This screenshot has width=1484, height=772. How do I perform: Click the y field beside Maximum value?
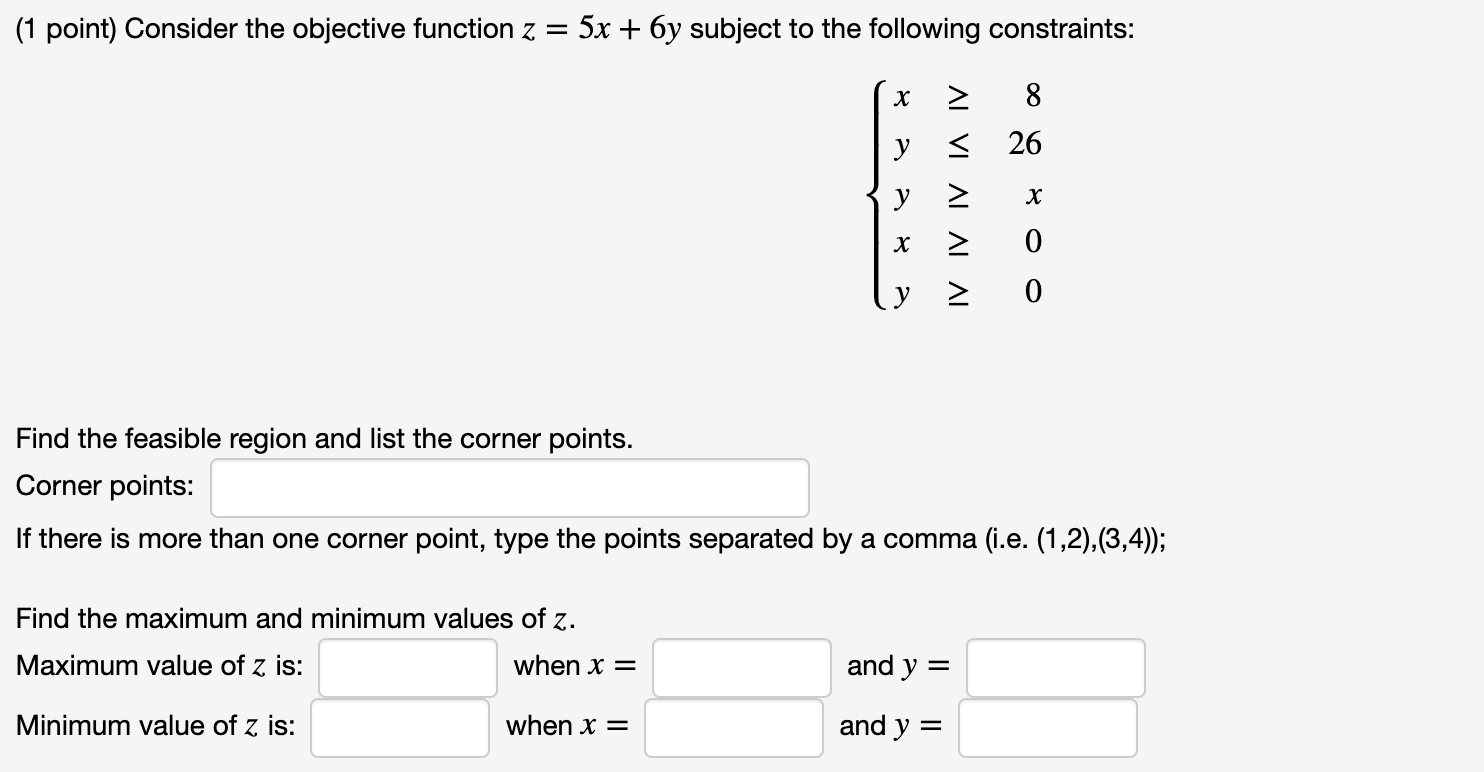pos(1053,666)
